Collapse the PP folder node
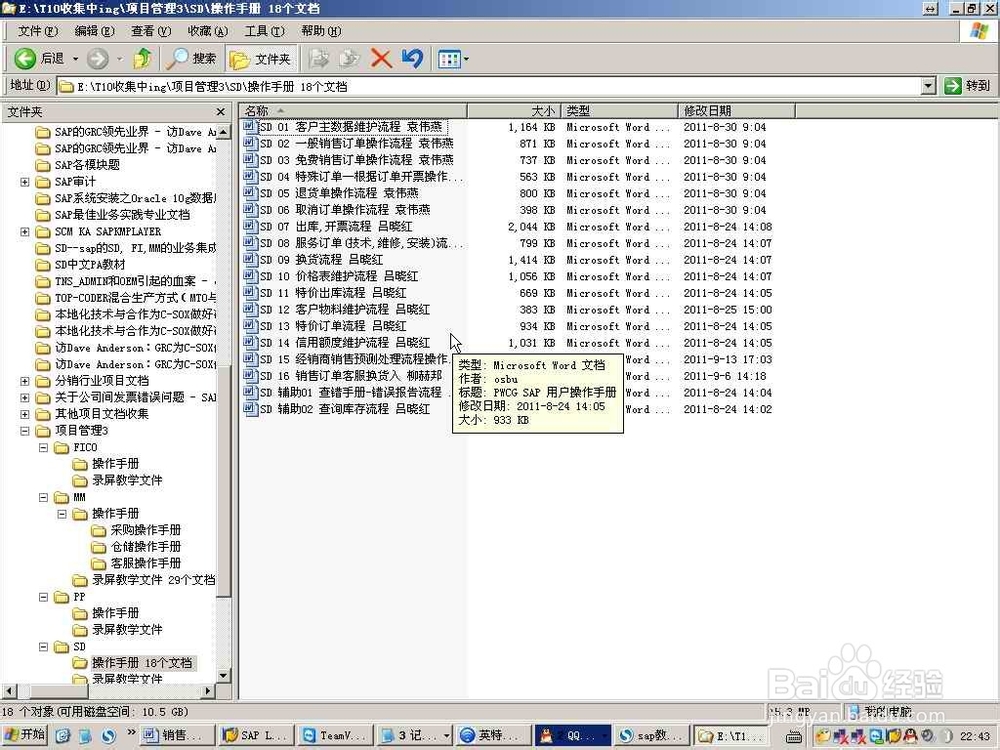1000x750 pixels. point(43,597)
